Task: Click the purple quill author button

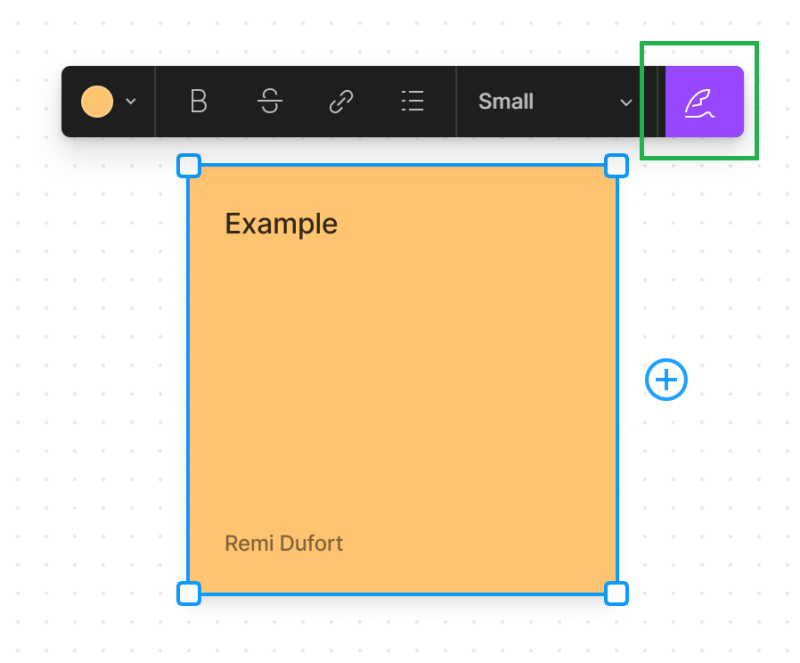Action: [x=704, y=102]
